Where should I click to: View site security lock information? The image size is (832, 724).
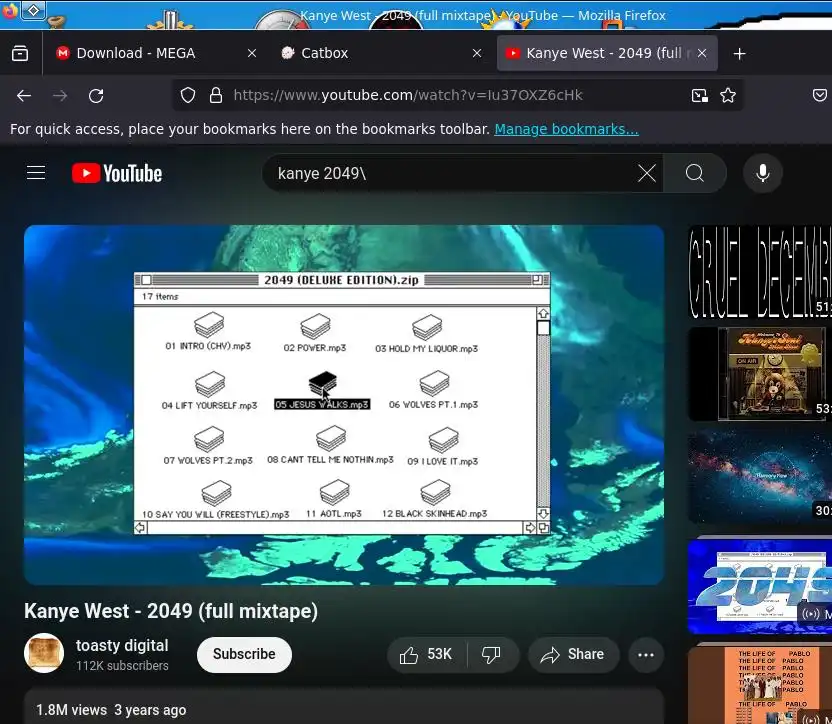(215, 96)
